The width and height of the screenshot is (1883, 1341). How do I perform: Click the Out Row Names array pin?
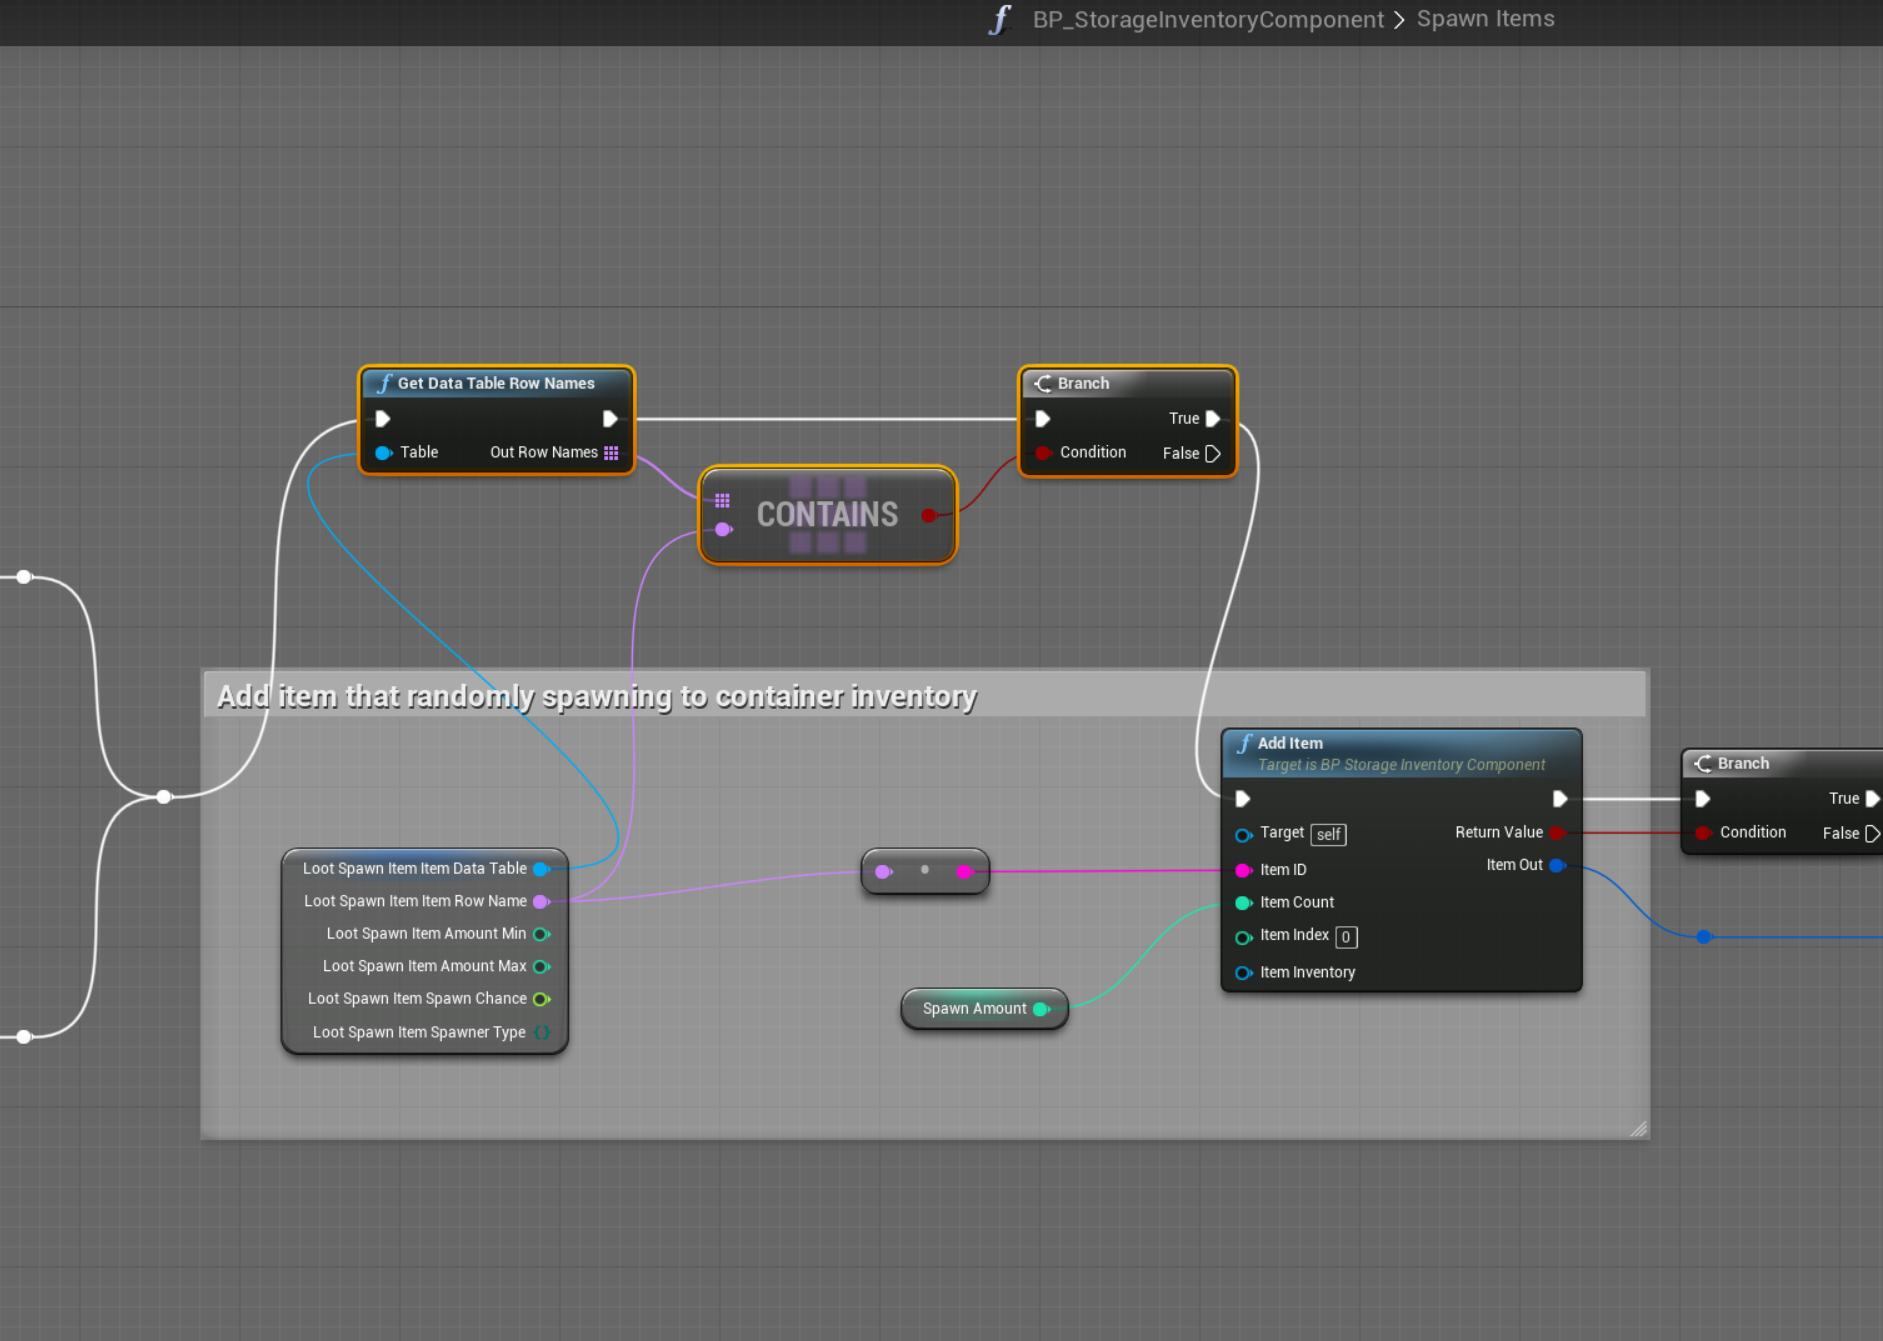tap(611, 453)
